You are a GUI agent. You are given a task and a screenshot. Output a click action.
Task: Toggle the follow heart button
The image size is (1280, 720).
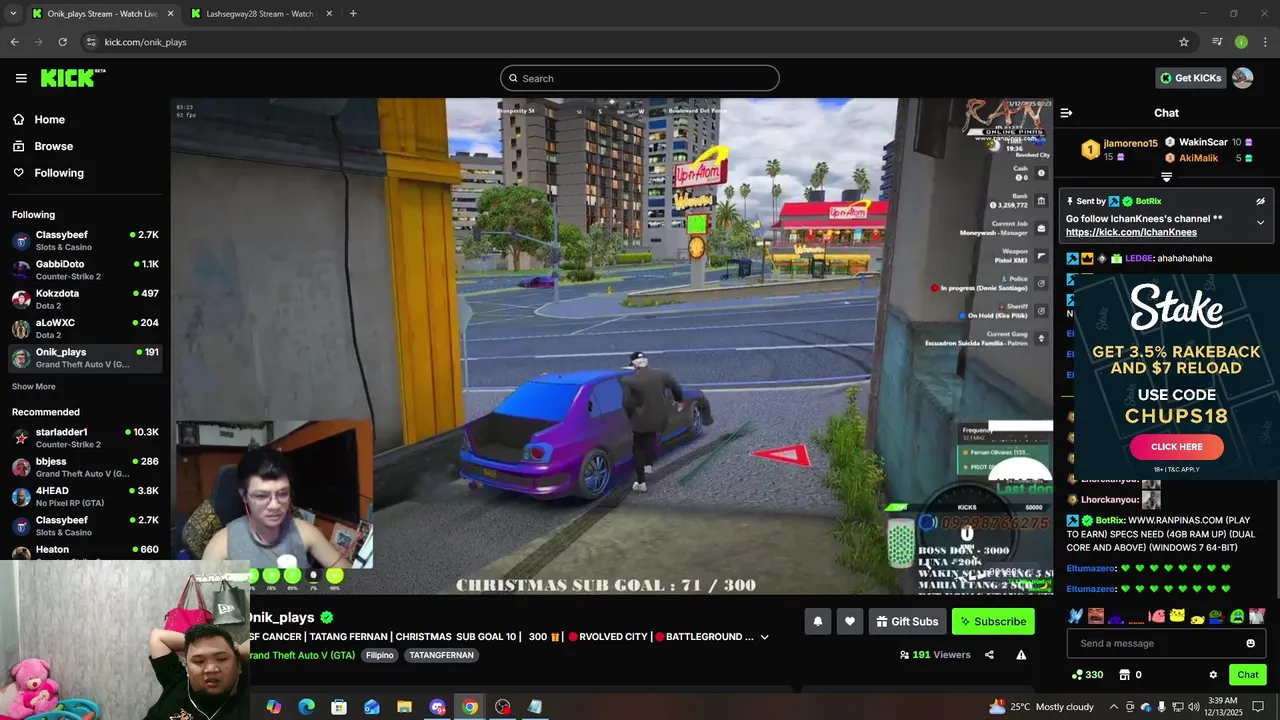point(850,621)
